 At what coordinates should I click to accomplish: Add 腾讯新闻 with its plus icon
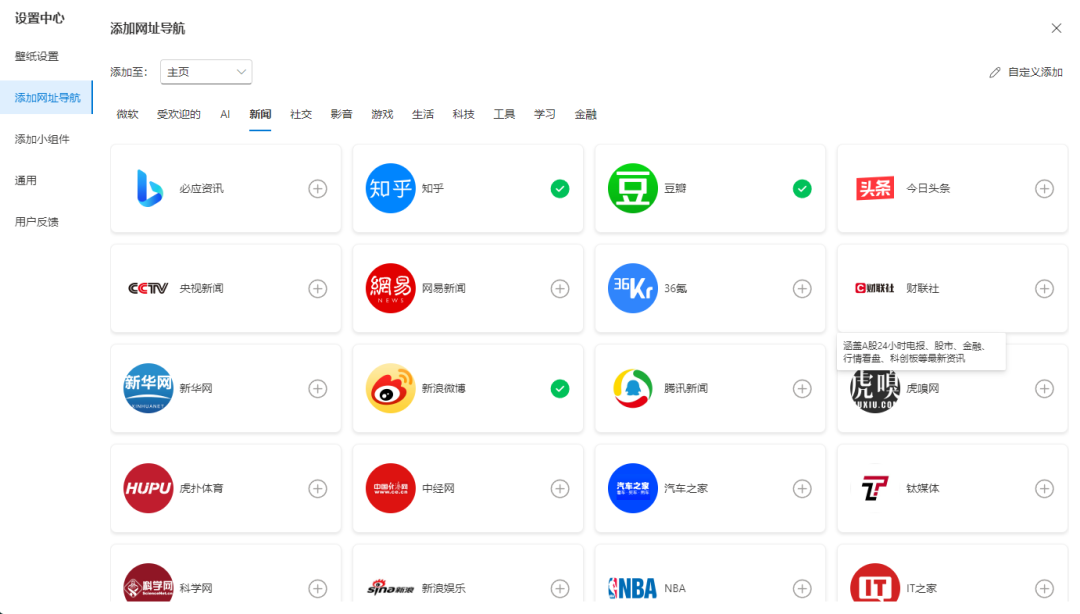point(802,388)
